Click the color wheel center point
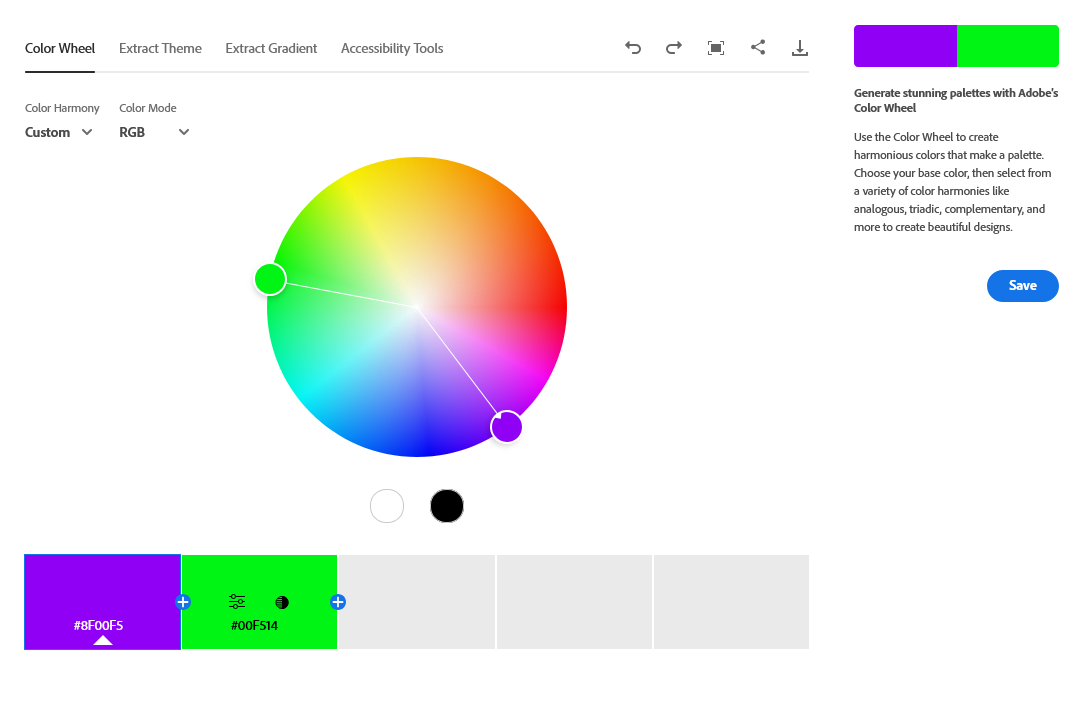 417,307
